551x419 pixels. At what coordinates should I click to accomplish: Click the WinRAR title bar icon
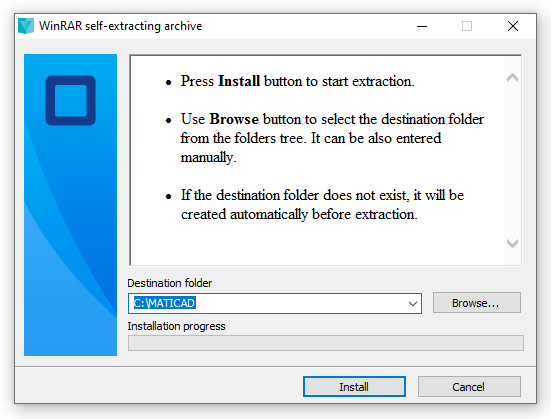pos(26,26)
